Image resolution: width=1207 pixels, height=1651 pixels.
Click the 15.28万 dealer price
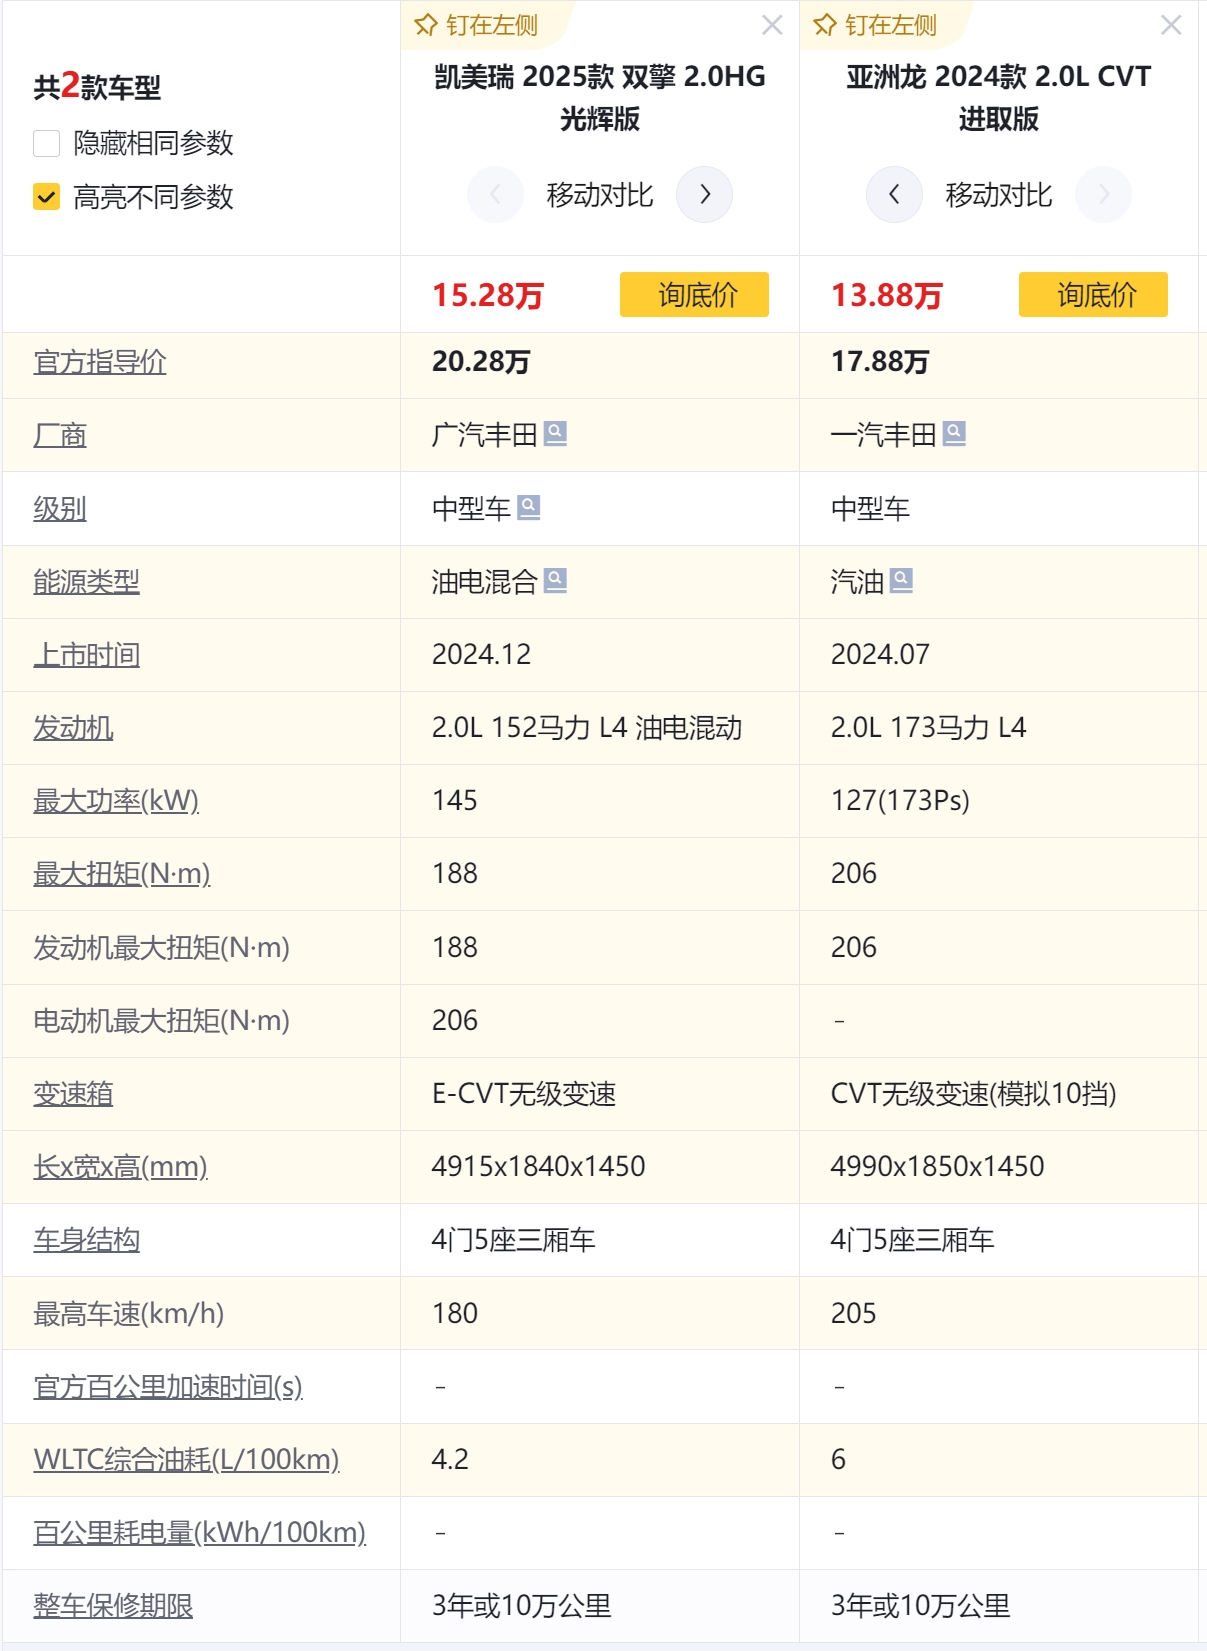(x=488, y=295)
